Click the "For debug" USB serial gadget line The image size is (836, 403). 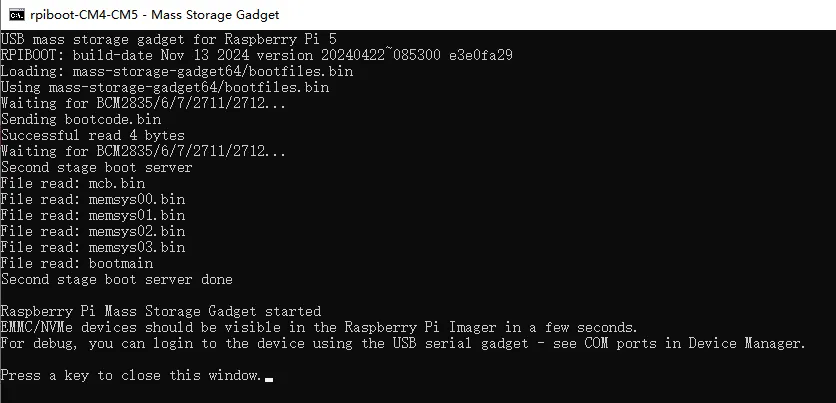(x=403, y=343)
